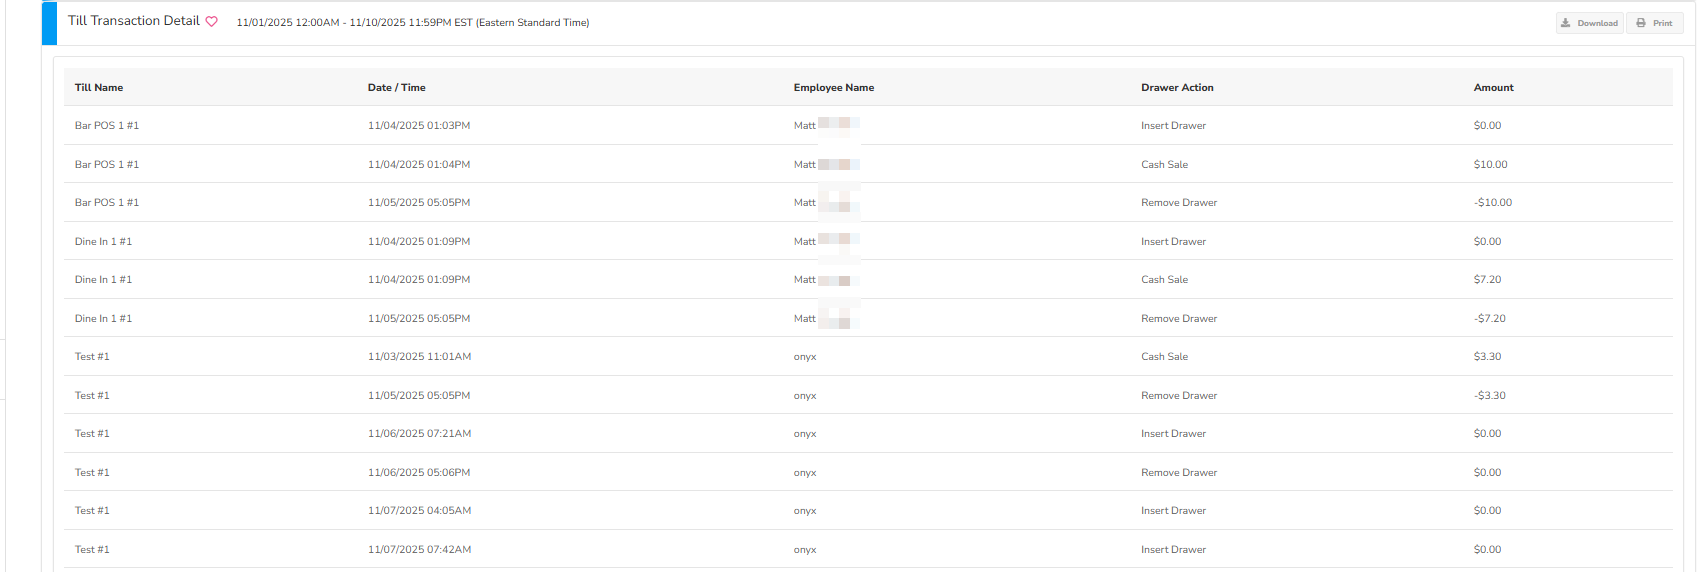Sort by the Till Name column header
The height and width of the screenshot is (572, 1698).
[99, 88]
